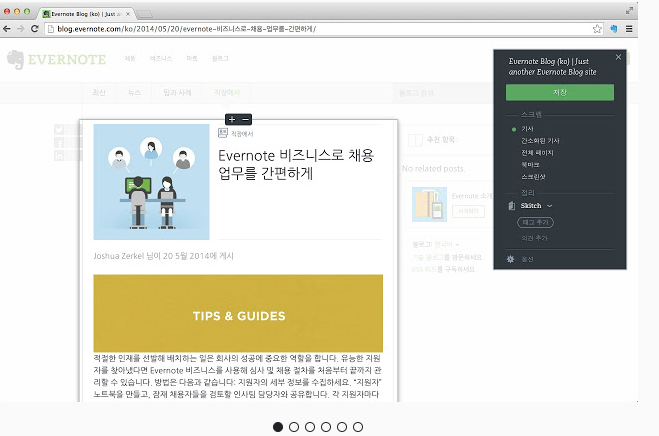Image resolution: width=659 pixels, height=436 pixels.
Task: Switch to the 팁과 사례 tips tab
Action: pos(177,92)
